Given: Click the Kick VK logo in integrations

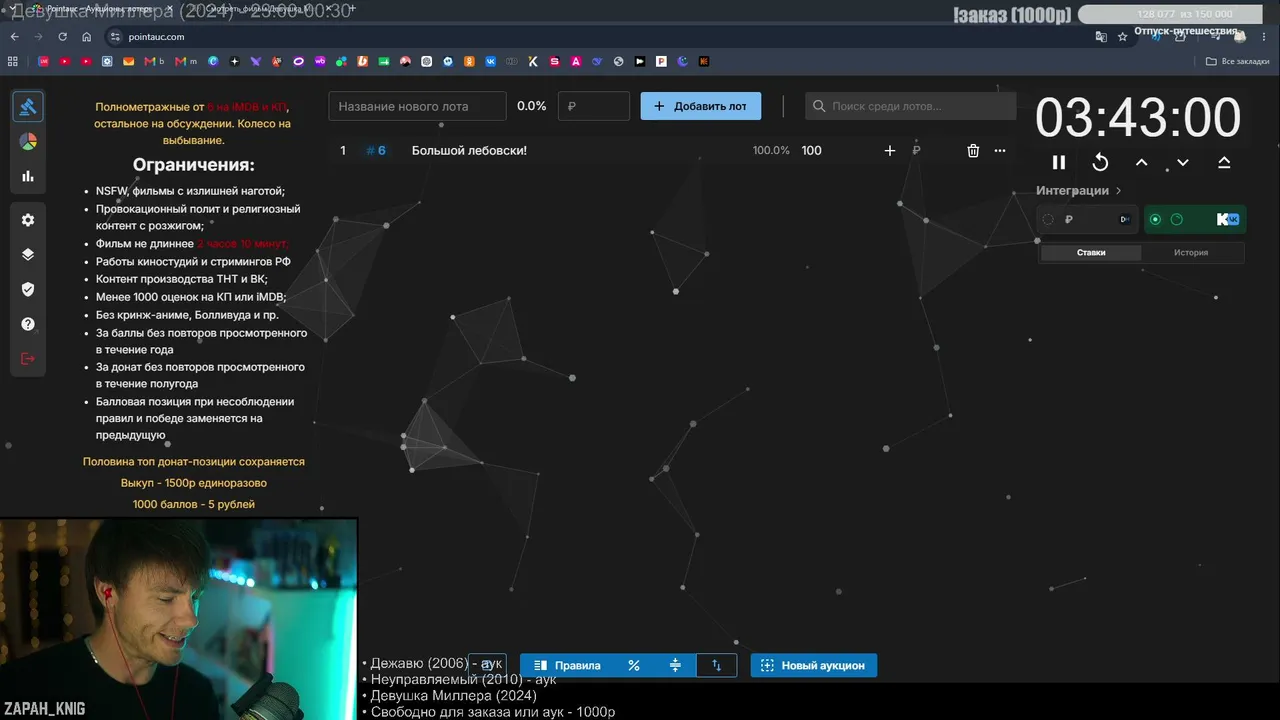Looking at the screenshot, I should (1228, 220).
